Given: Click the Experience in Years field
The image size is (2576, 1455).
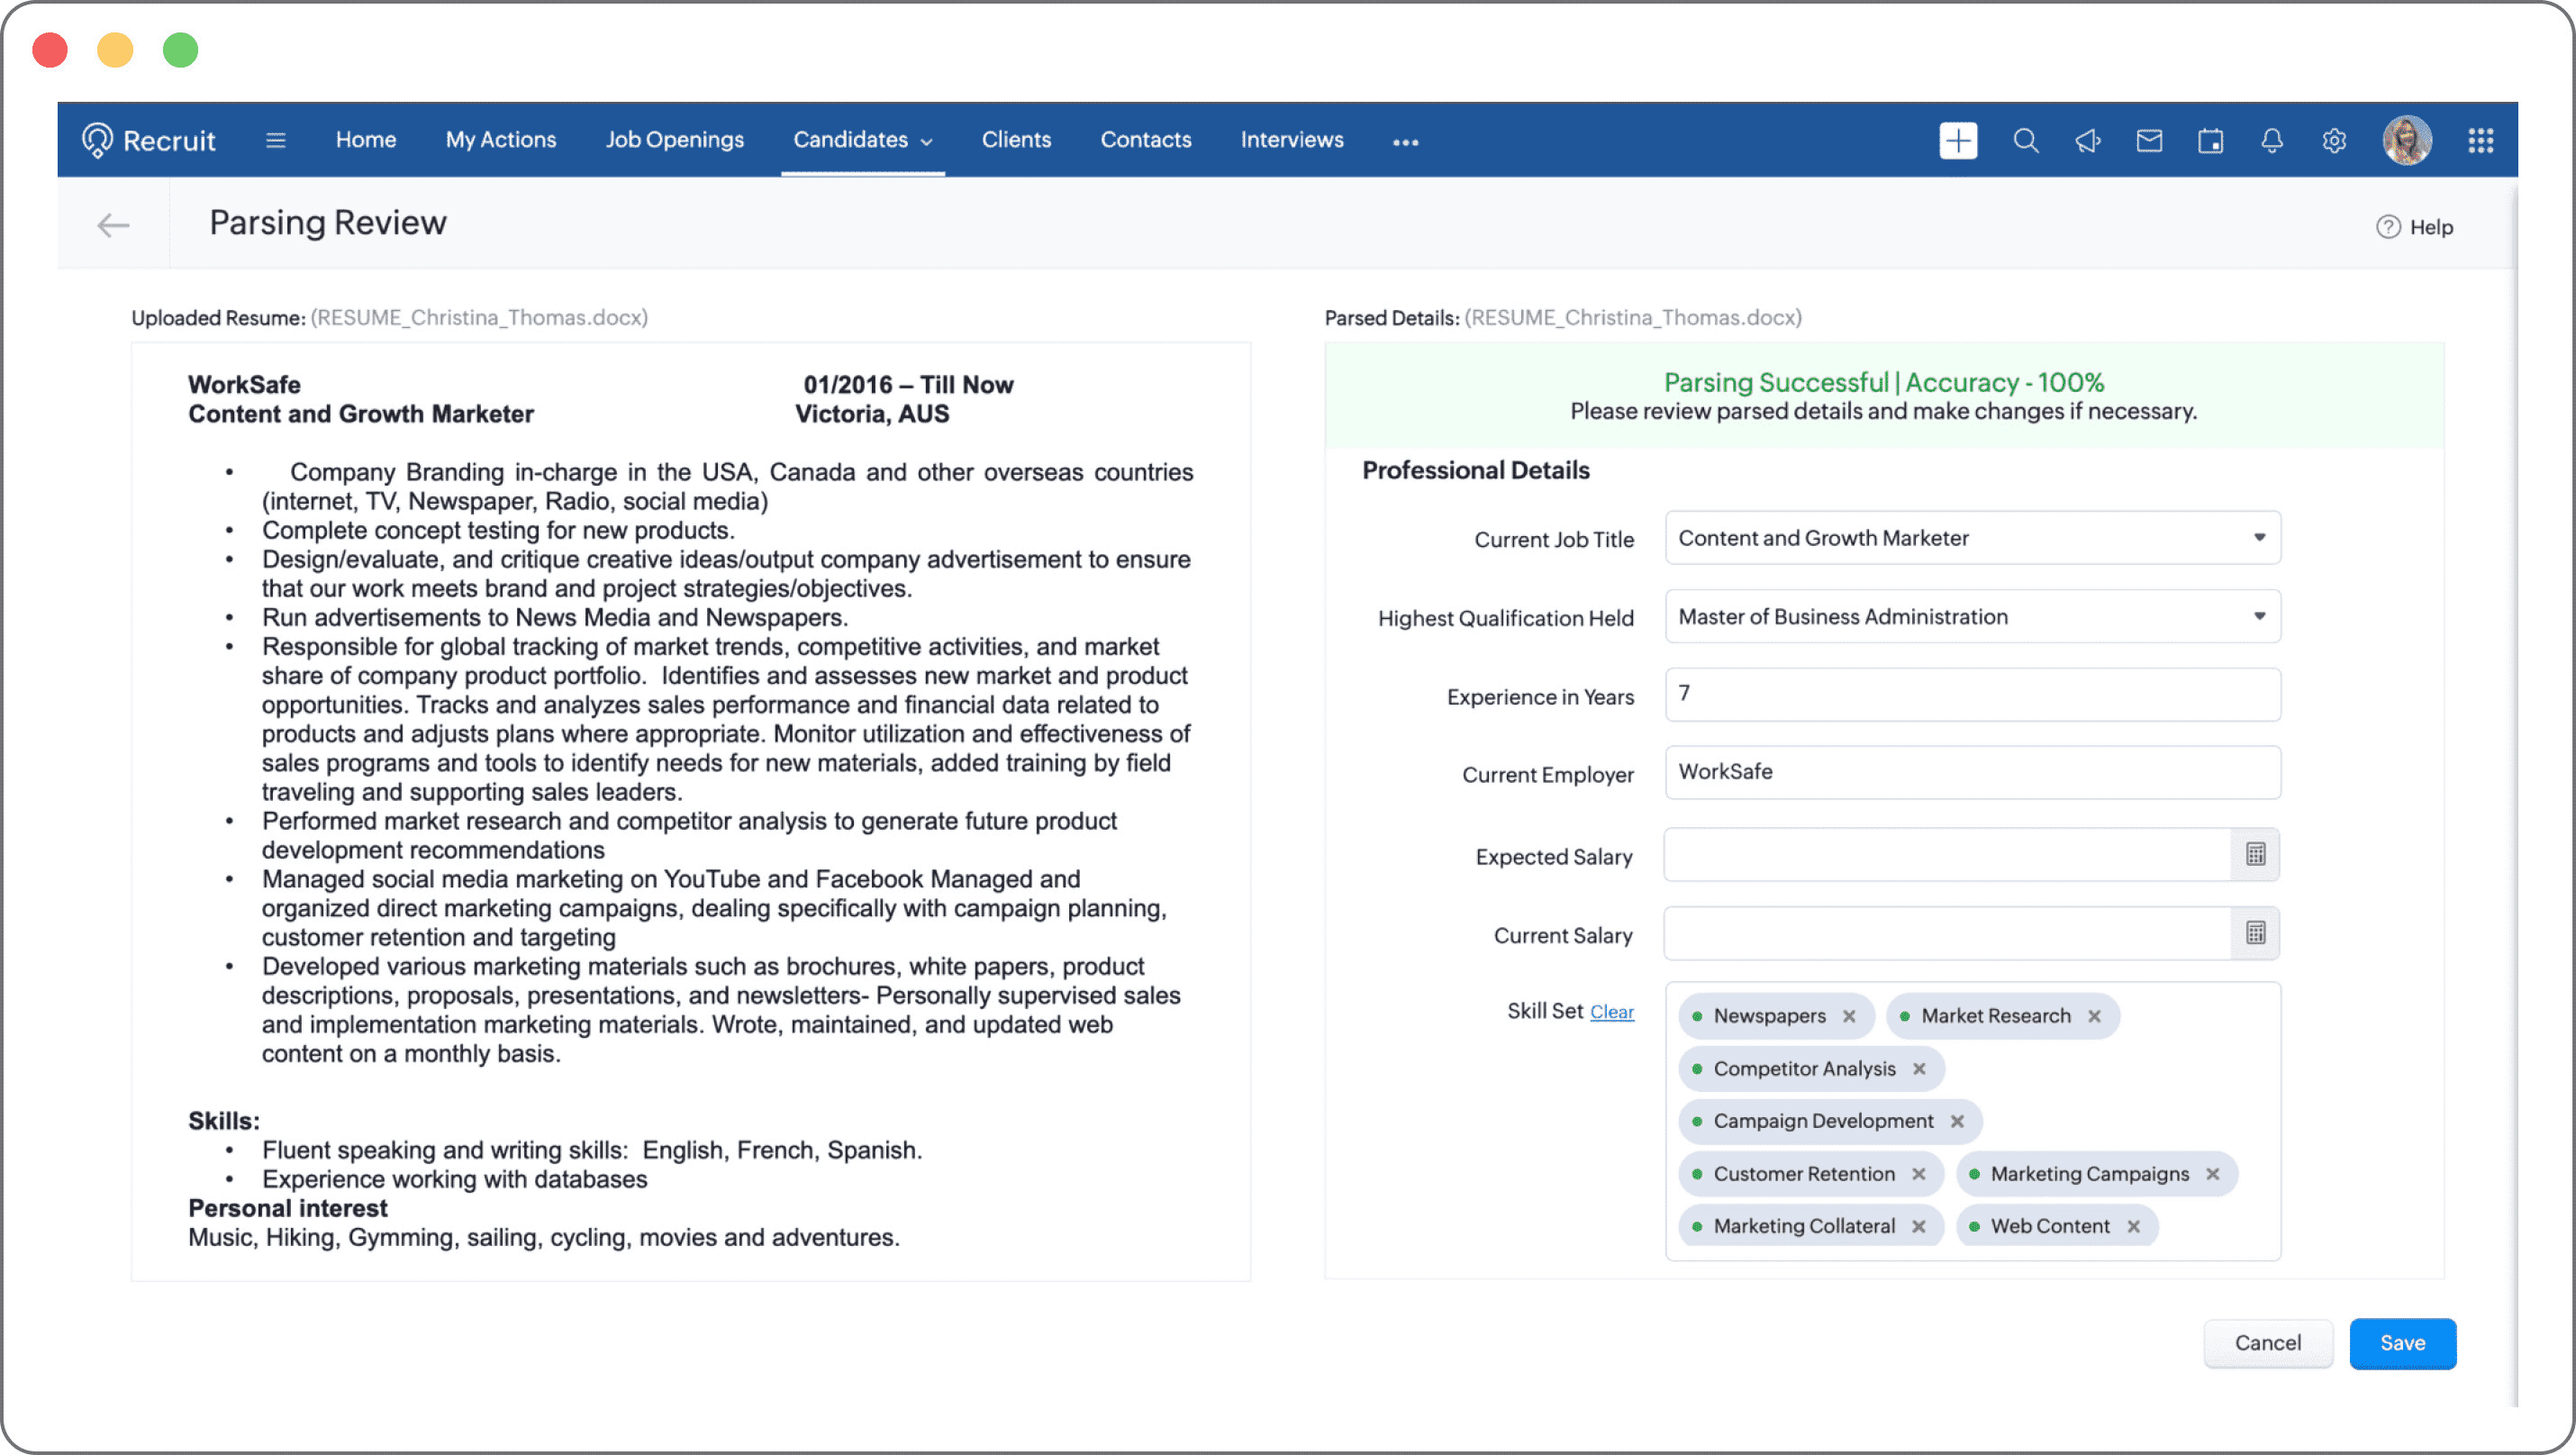Looking at the screenshot, I should coord(1972,694).
